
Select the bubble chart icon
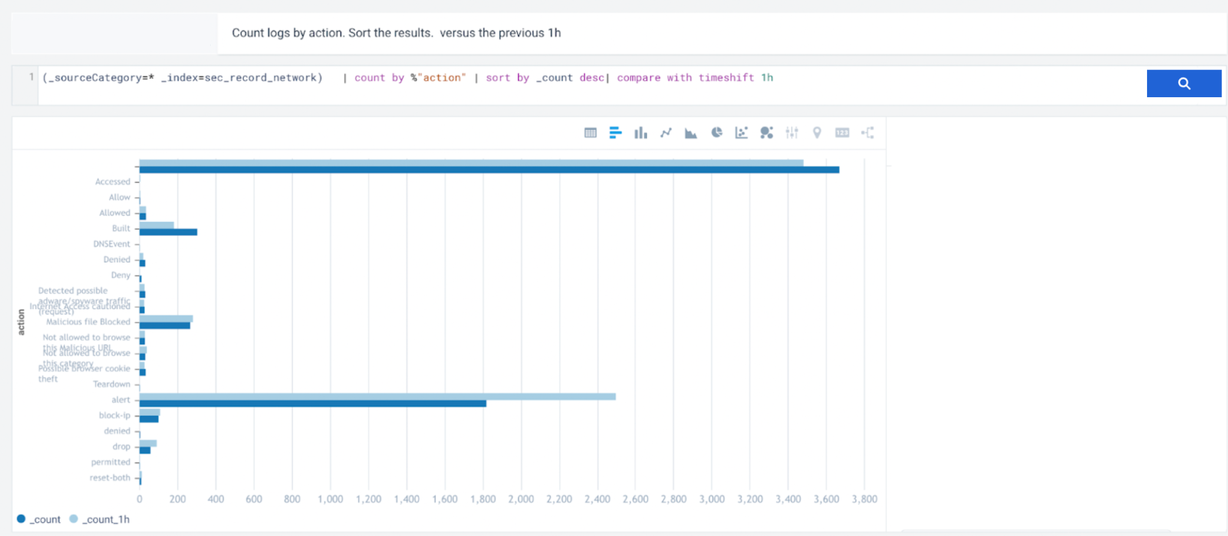(767, 133)
